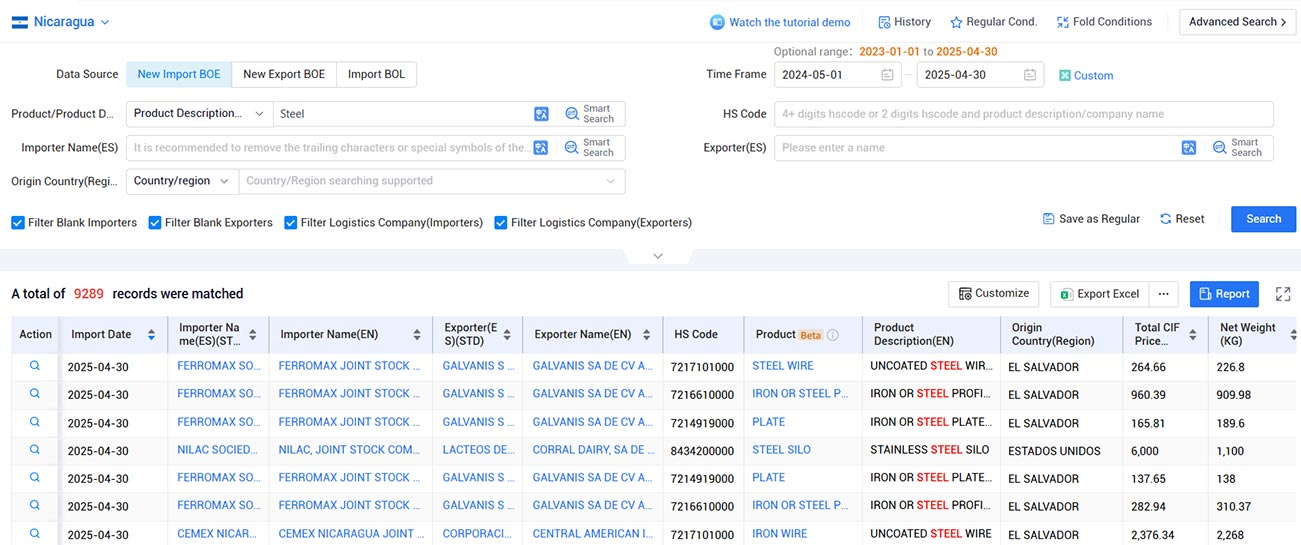Click Export Excel button
The image size is (1301, 545).
point(1099,294)
